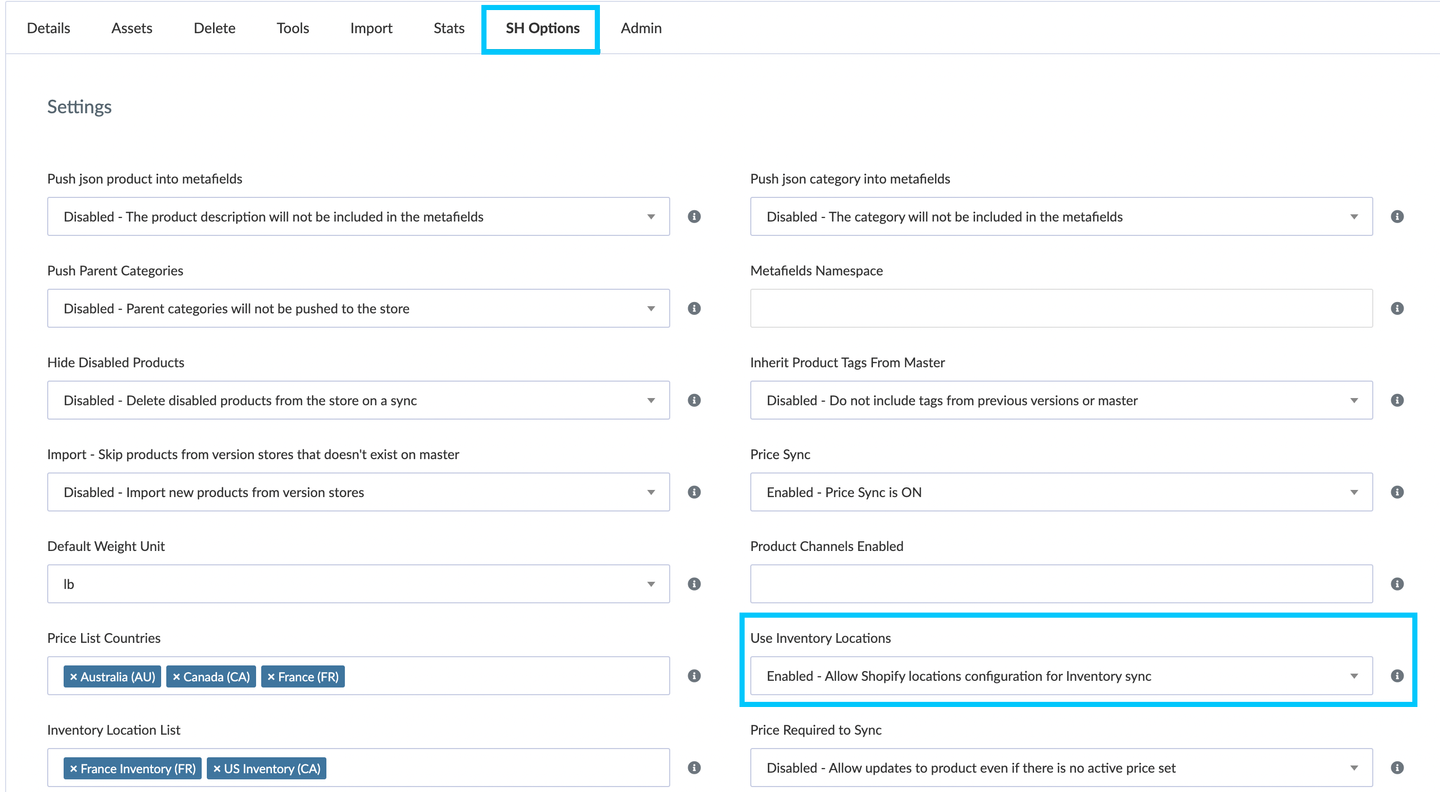Select the Stats tab

[x=448, y=28]
